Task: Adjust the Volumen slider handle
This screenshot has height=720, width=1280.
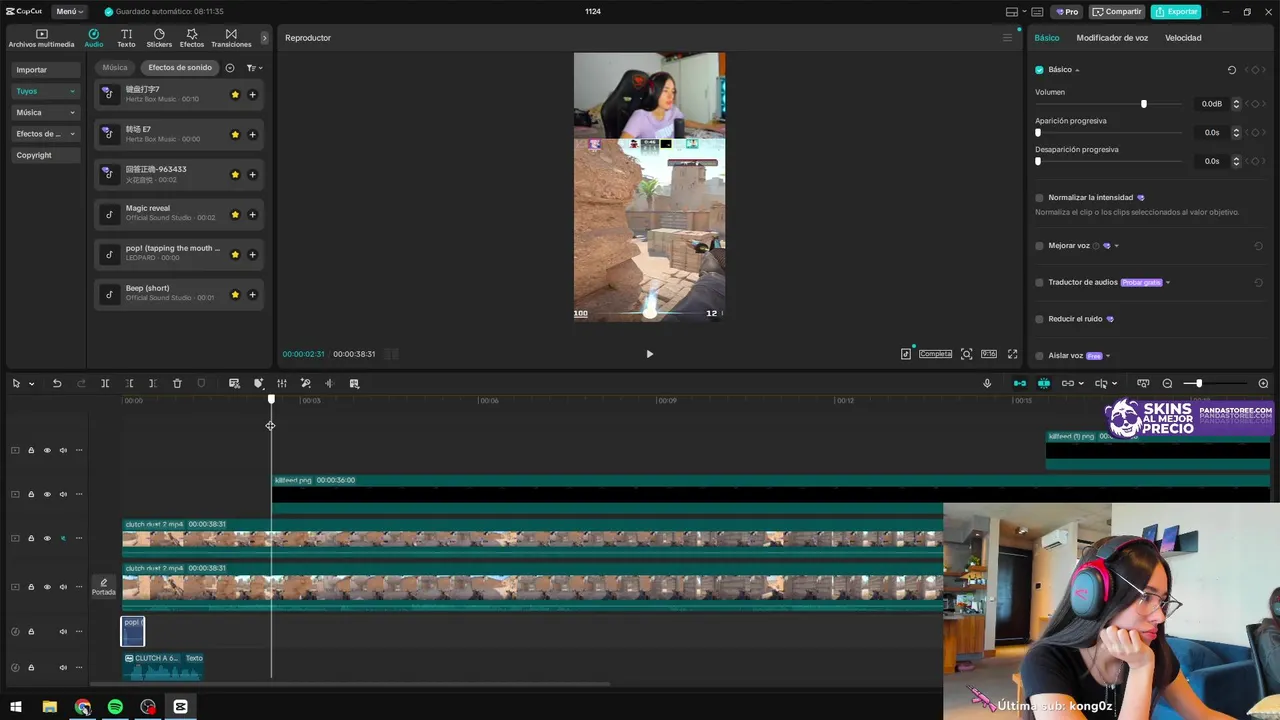Action: (1144, 104)
